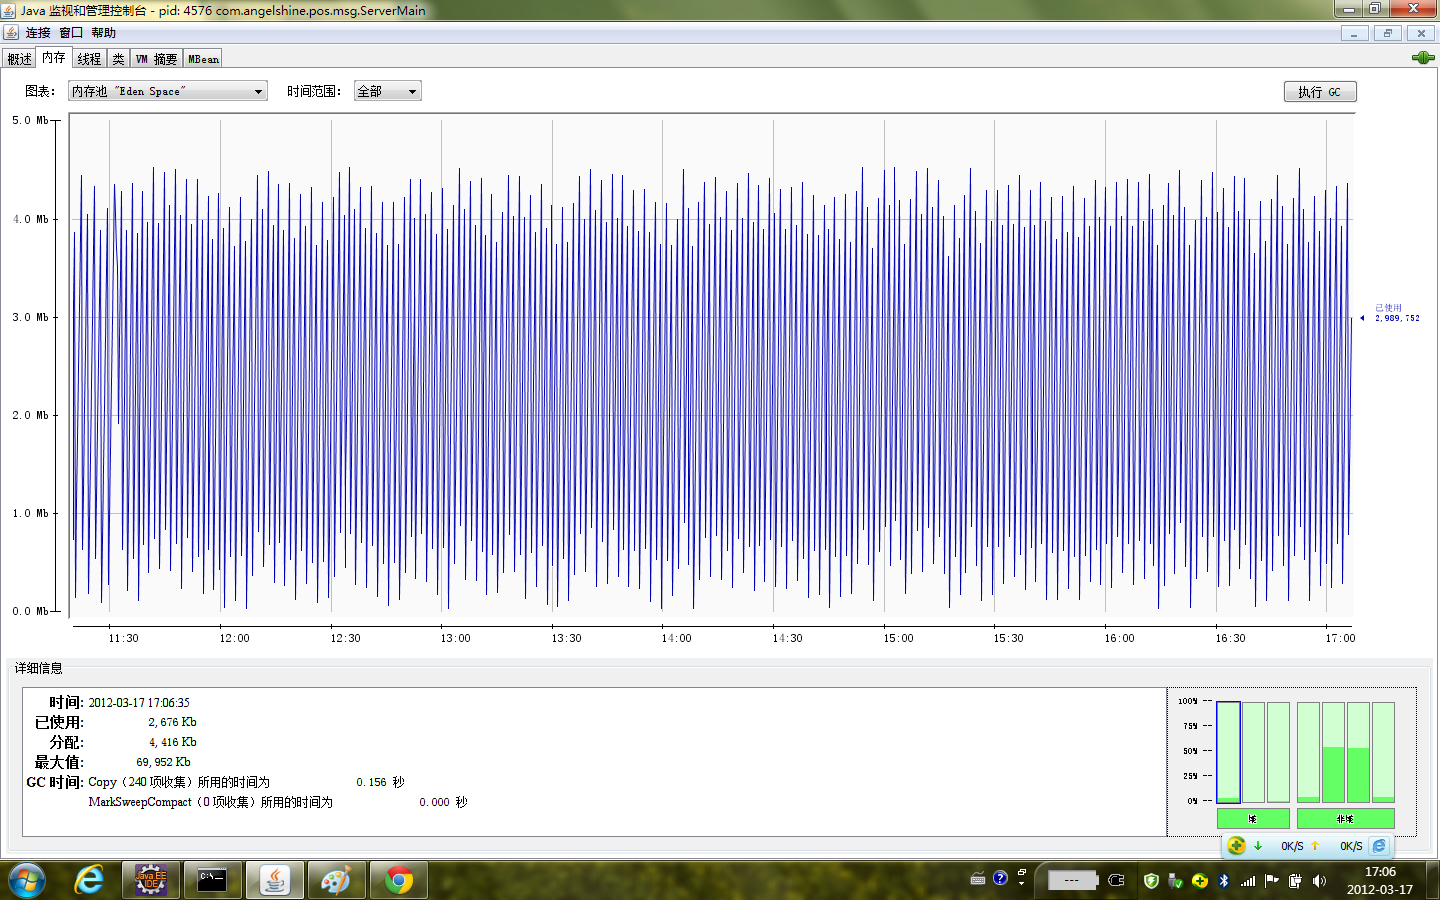Click the Eden Space memory usage chart

pos(711,366)
